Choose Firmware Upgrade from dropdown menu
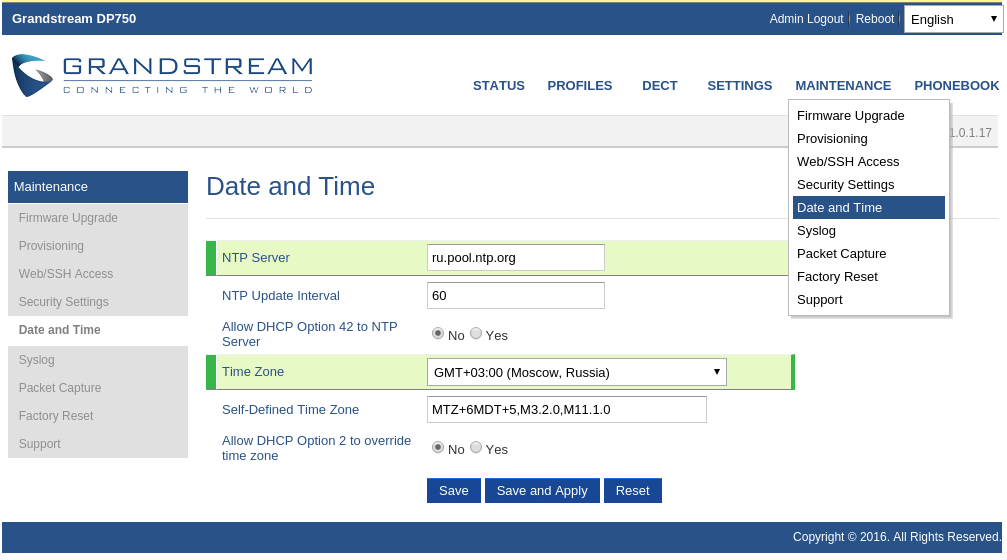Image resolution: width=1007 pixels, height=560 pixels. 850,116
